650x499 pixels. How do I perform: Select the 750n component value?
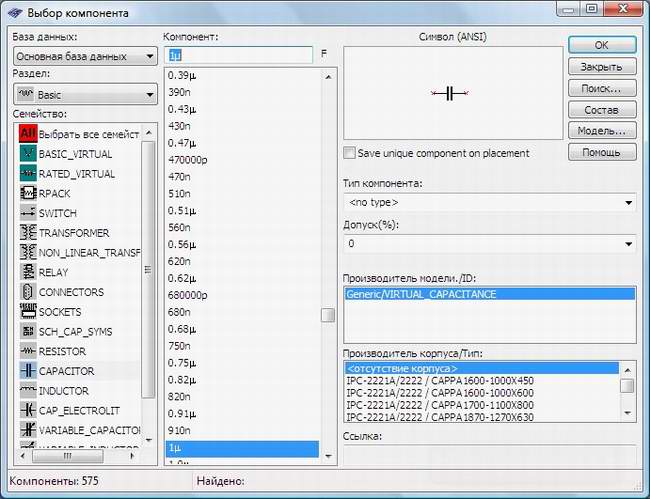(x=179, y=346)
